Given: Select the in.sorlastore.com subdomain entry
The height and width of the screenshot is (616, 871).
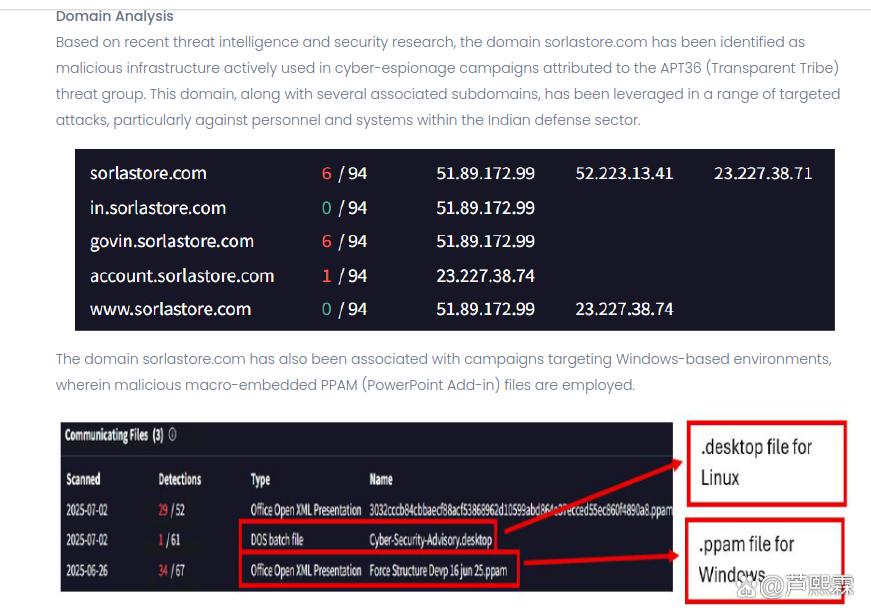Looking at the screenshot, I should pos(158,208).
